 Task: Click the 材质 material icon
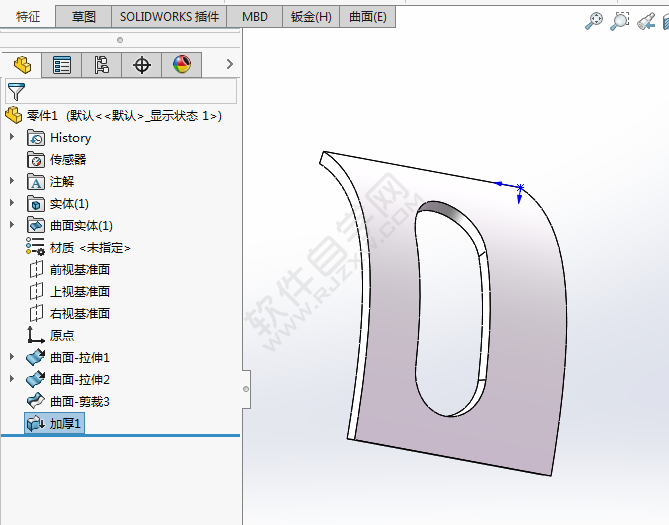[x=35, y=247]
